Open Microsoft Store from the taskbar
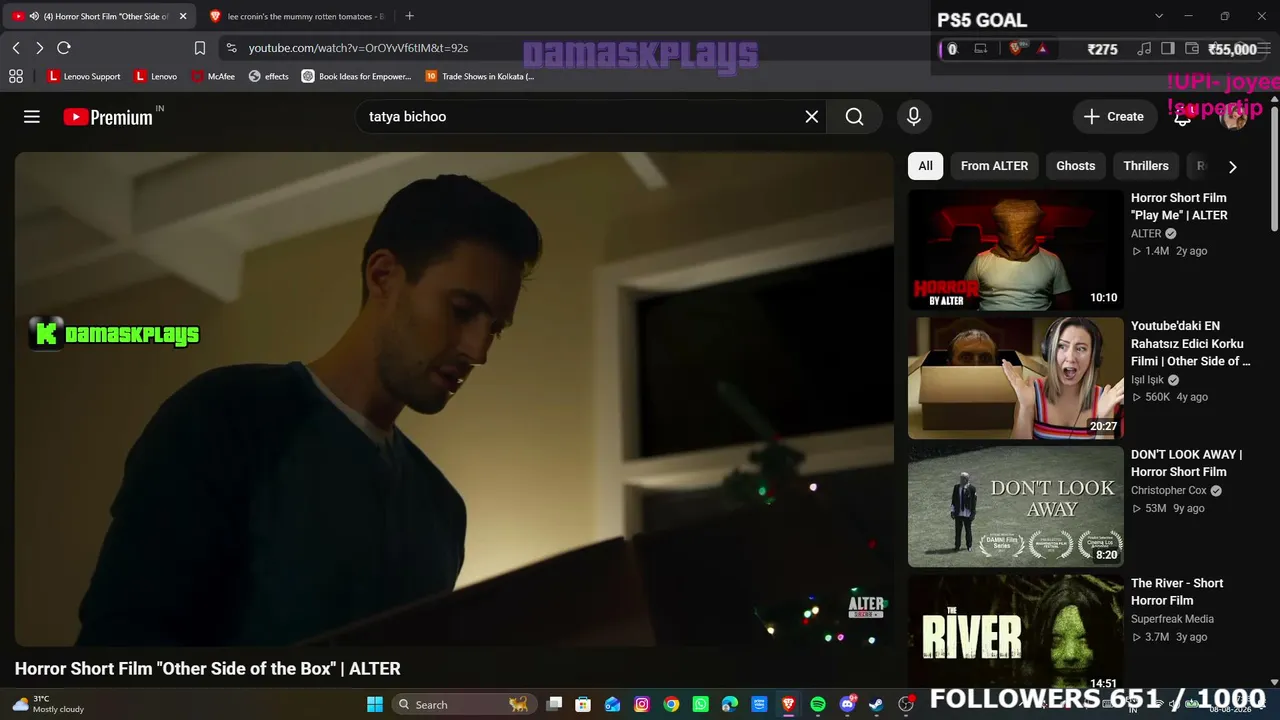 [583, 704]
